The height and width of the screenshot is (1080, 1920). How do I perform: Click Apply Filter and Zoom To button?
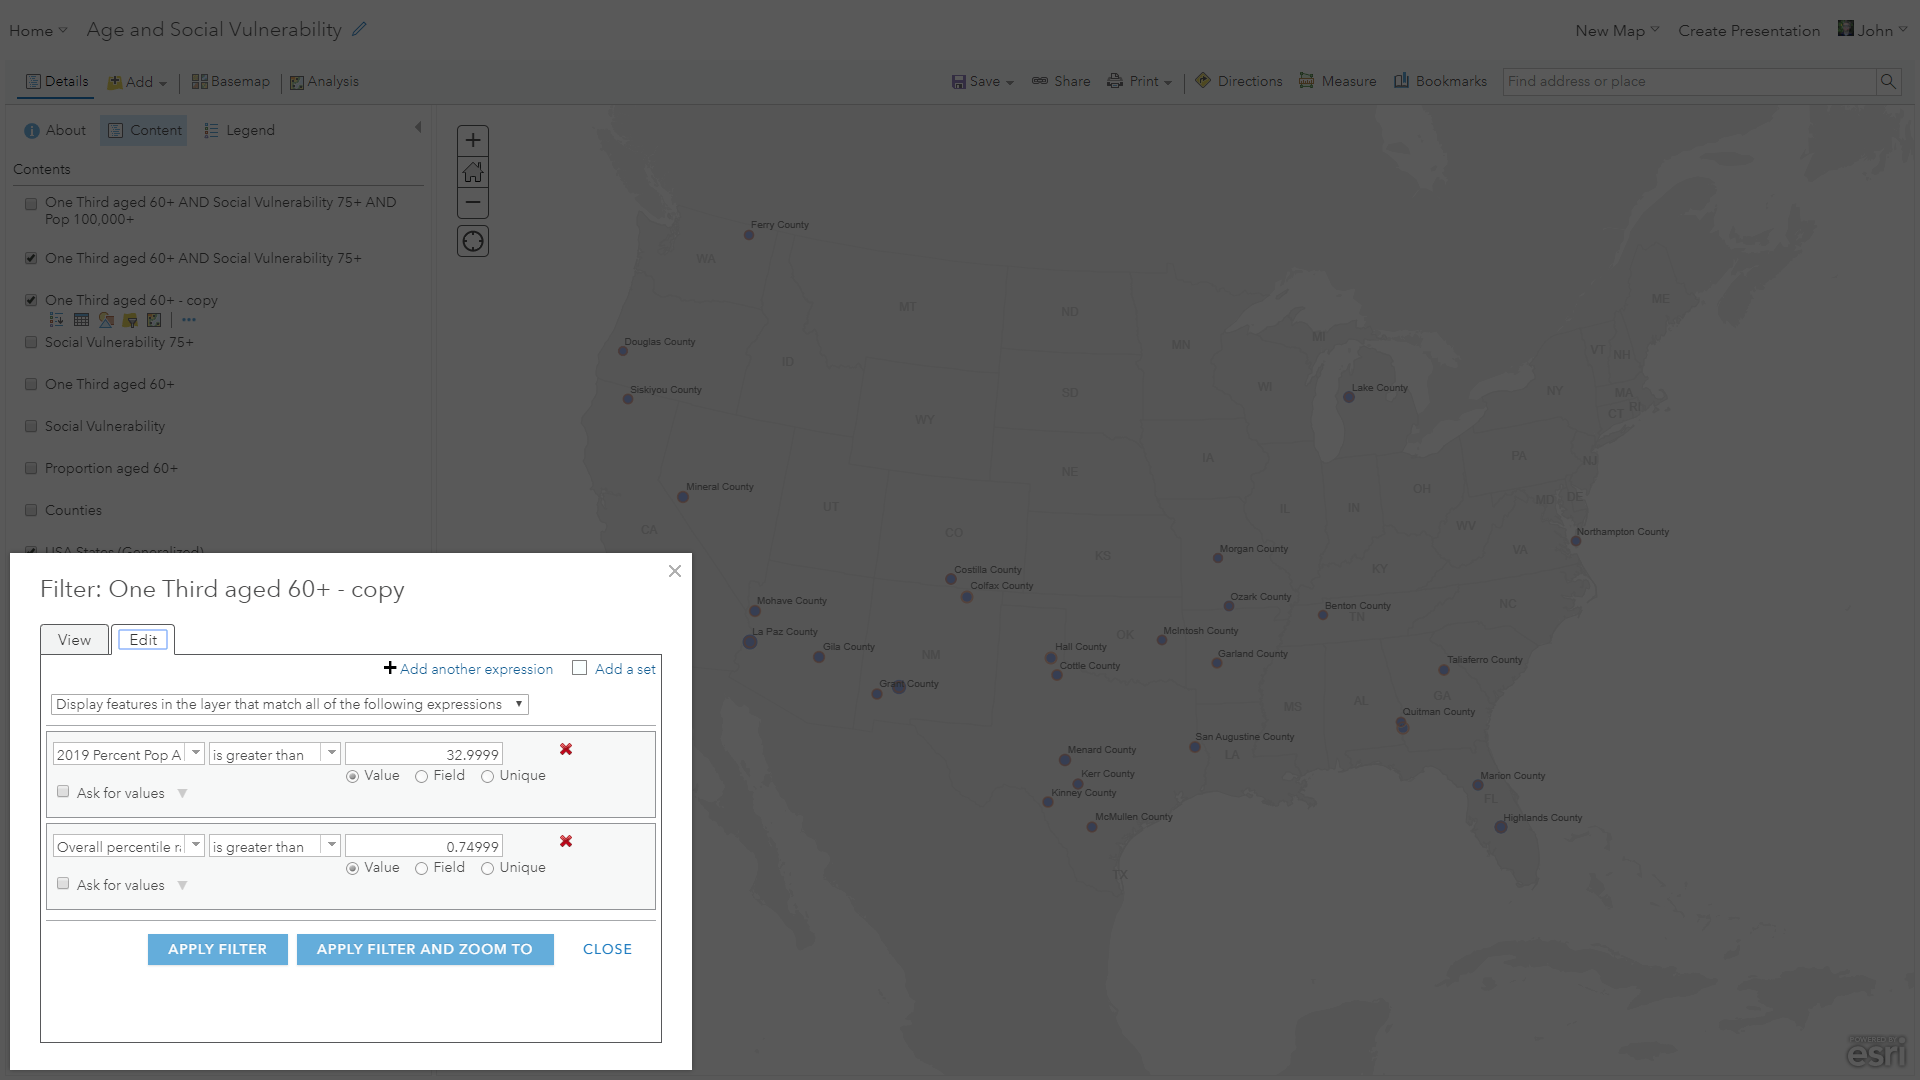425,949
